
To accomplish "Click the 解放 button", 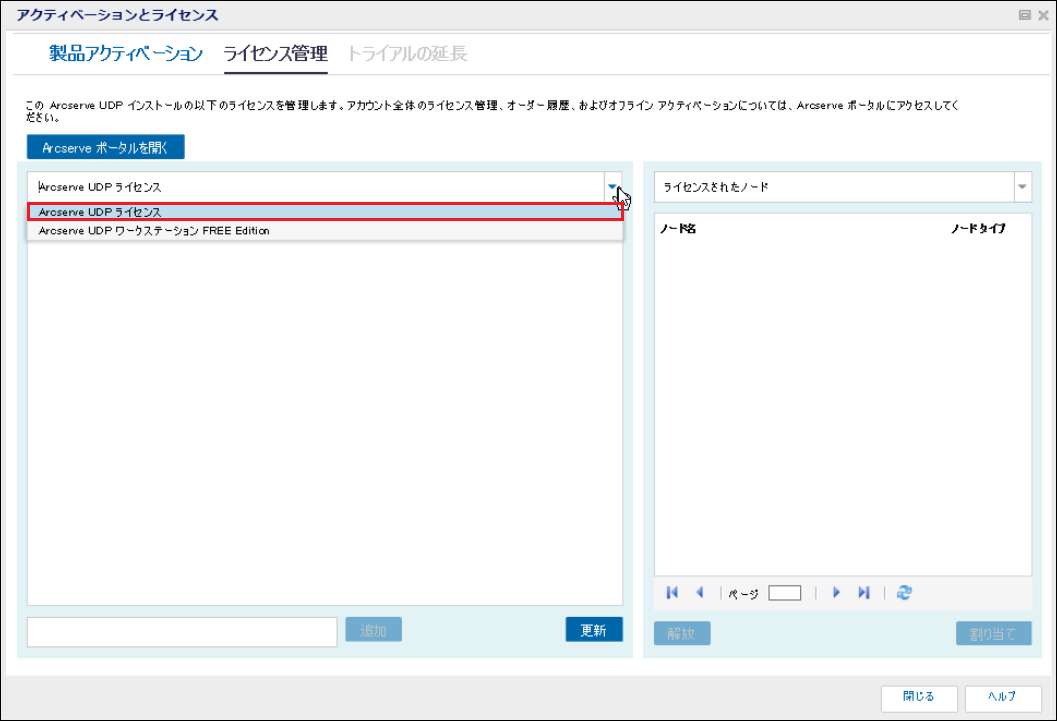I will coord(682,633).
